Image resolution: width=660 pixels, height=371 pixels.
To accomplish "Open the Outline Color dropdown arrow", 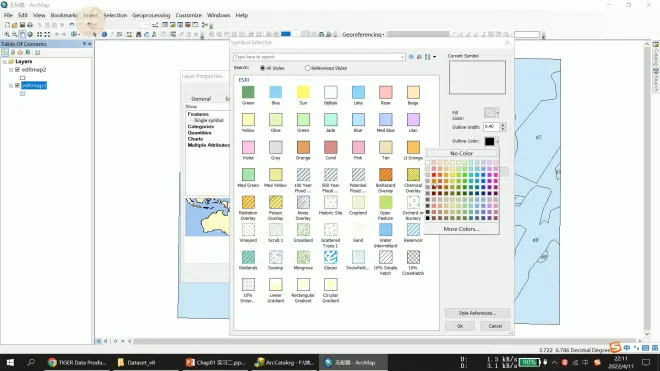I will (x=498, y=141).
